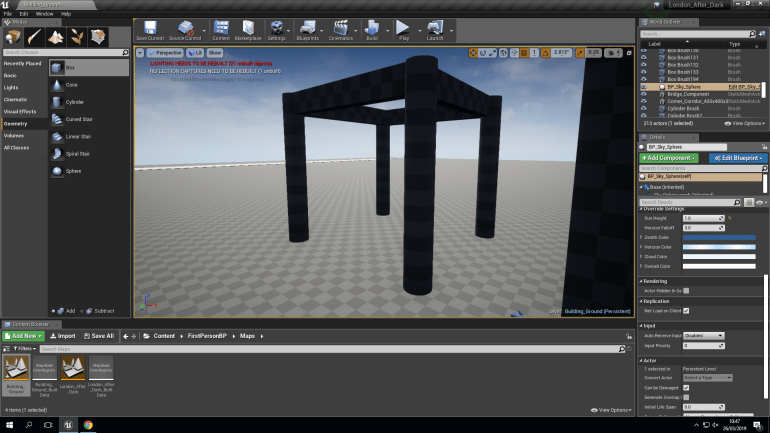Image resolution: width=770 pixels, height=433 pixels.
Task: Select the Add brush type radio
Action: [x=53, y=311]
